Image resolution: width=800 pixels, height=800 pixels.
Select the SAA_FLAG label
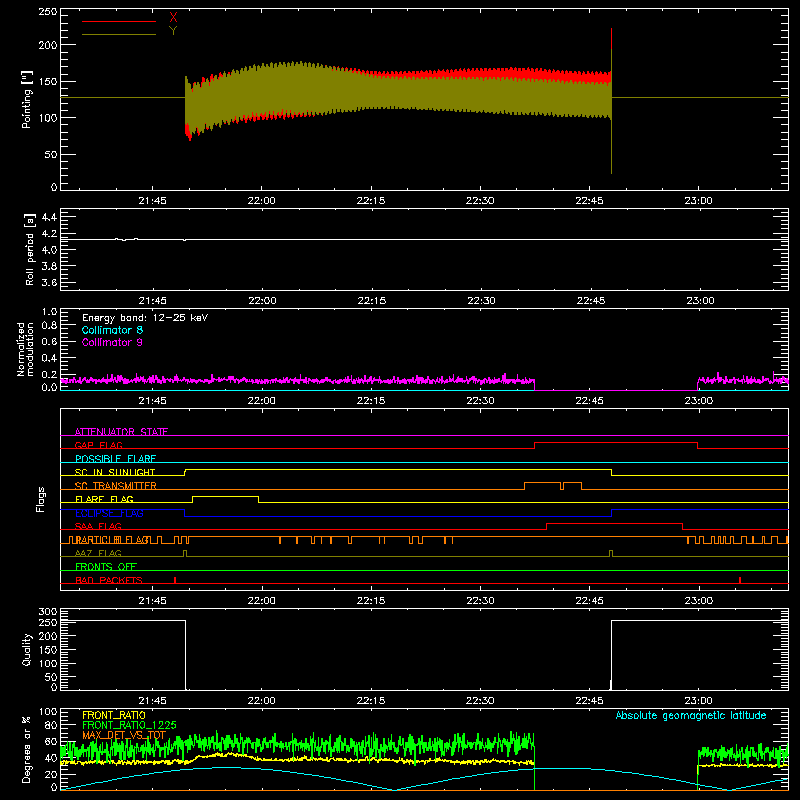98,526
